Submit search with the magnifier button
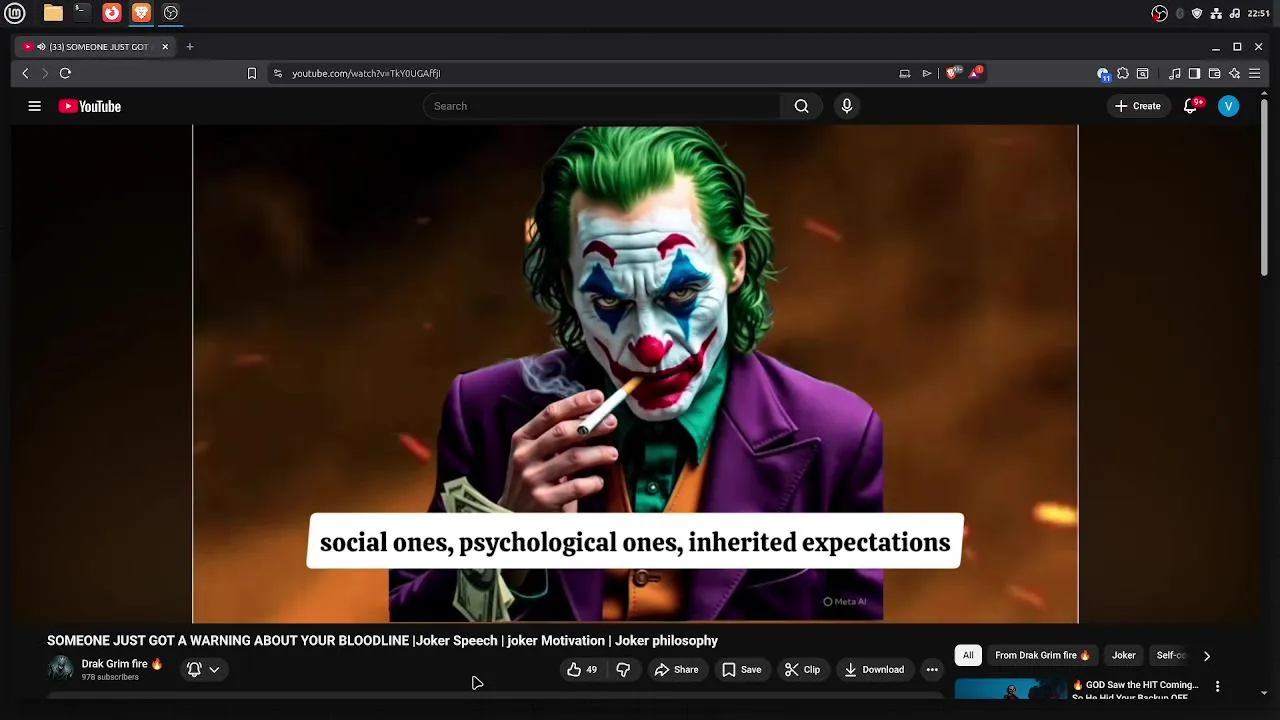Image resolution: width=1280 pixels, height=720 pixels. coord(801,106)
